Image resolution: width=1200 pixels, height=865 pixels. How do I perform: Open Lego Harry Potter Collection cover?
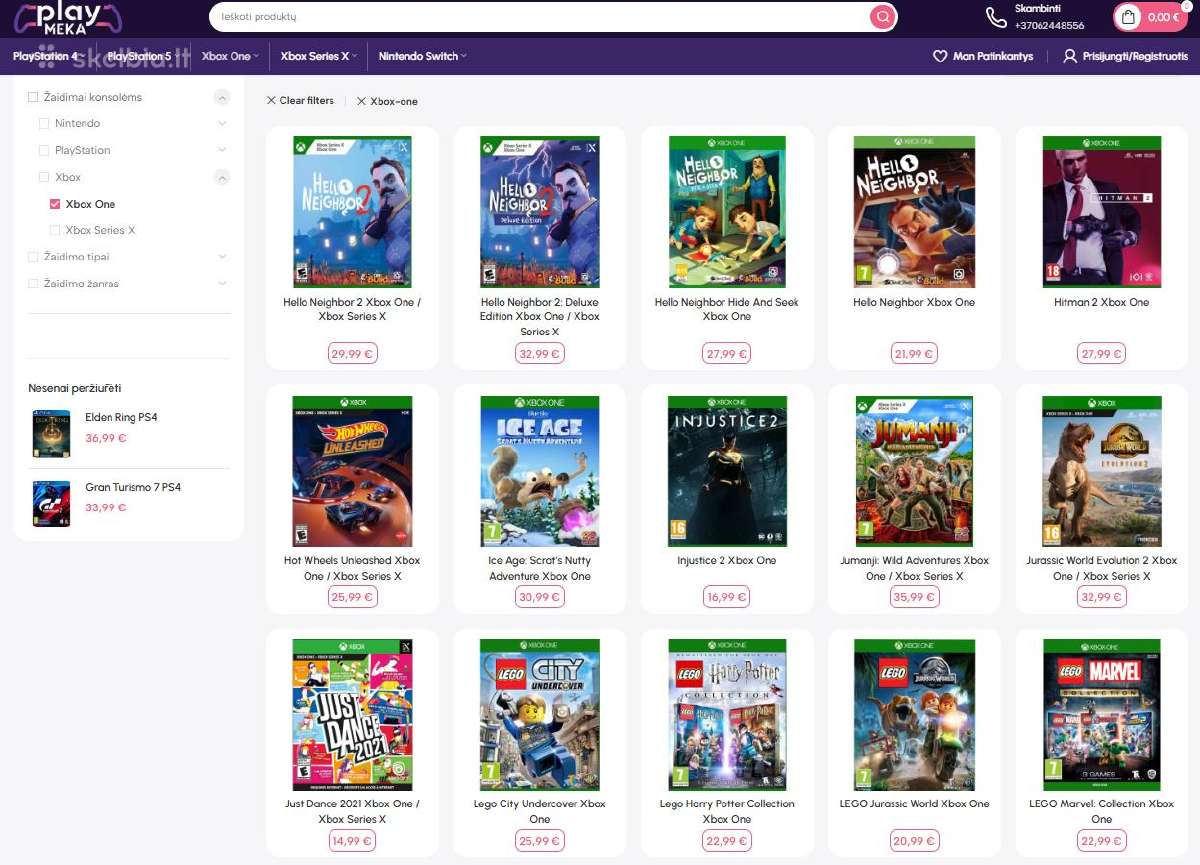coord(727,715)
